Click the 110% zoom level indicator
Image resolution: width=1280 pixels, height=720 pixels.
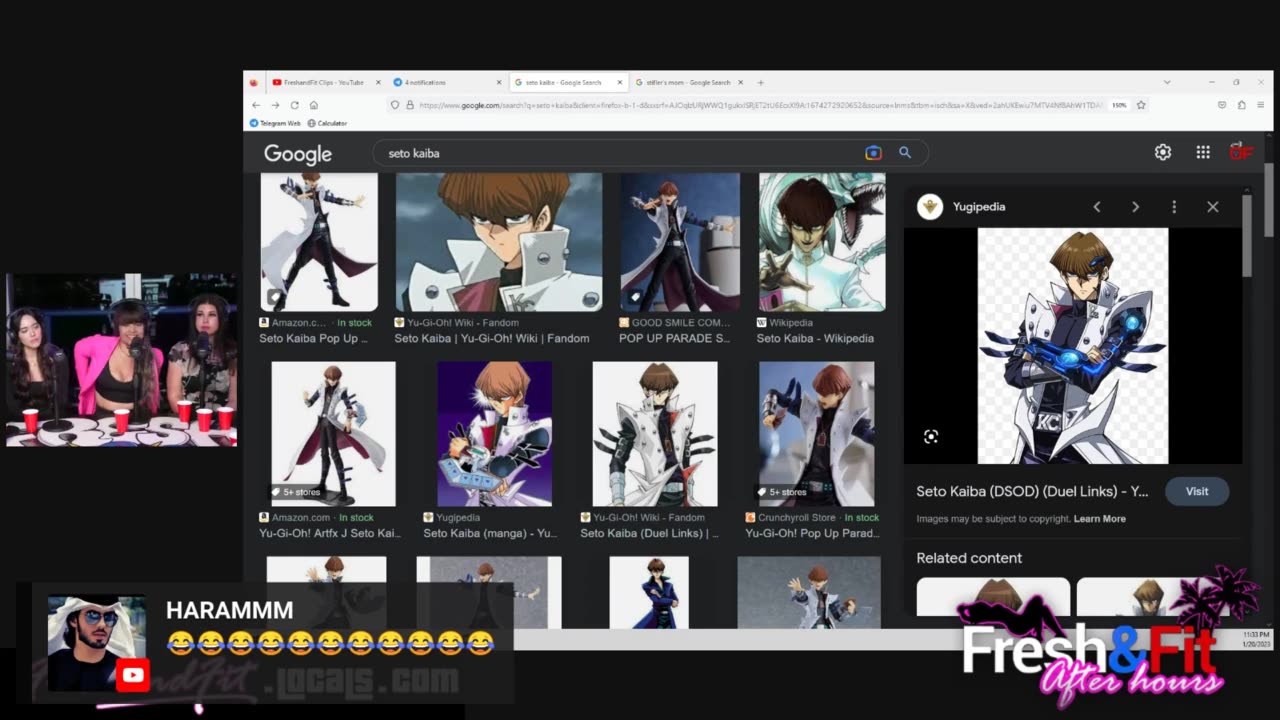[1119, 105]
